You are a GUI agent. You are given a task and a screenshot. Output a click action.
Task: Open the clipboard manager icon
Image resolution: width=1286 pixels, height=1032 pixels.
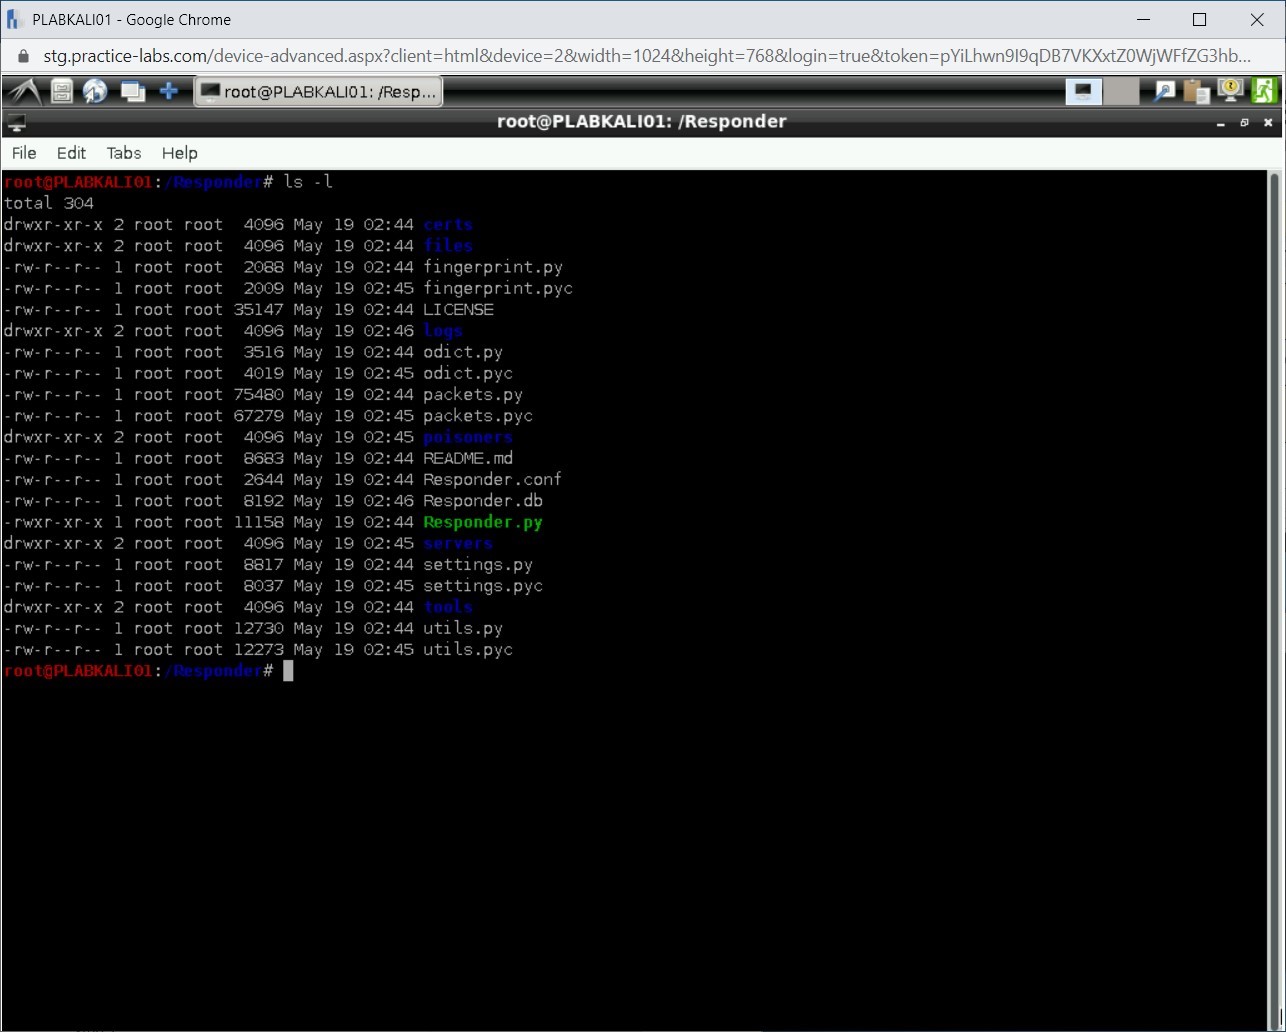1196,91
